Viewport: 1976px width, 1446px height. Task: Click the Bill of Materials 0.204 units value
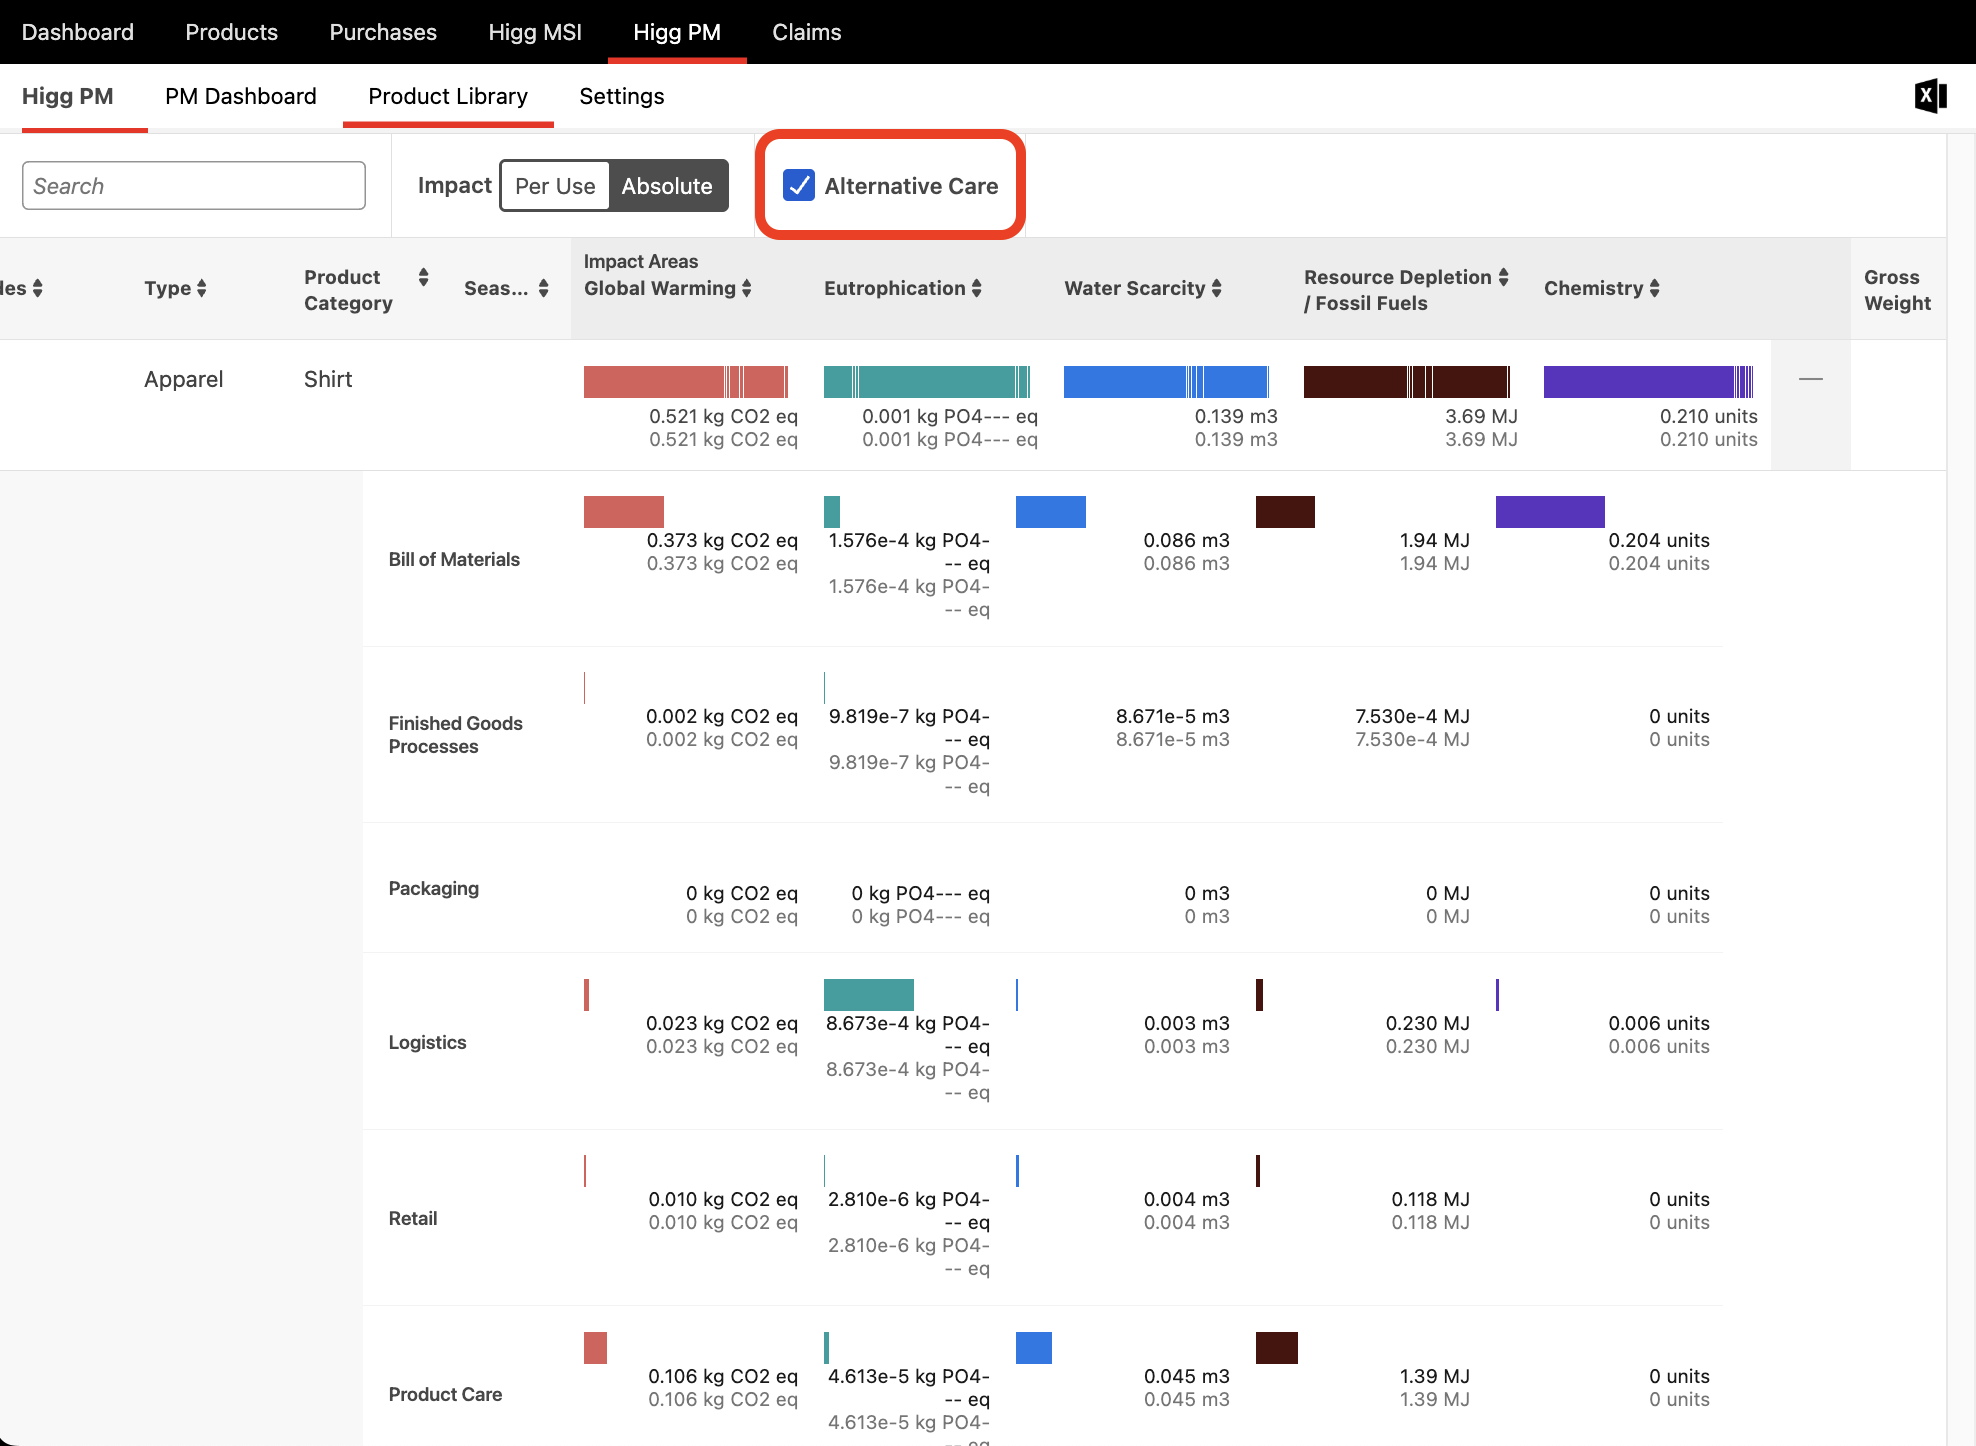1659,540
